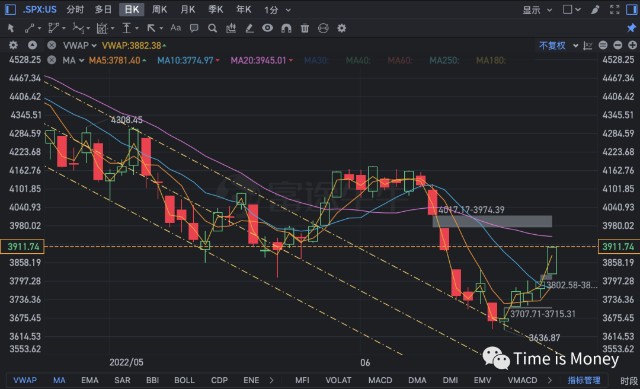Select the chart calculation measuring tool
Viewport: 640px width, 389px height.
tap(102, 28)
